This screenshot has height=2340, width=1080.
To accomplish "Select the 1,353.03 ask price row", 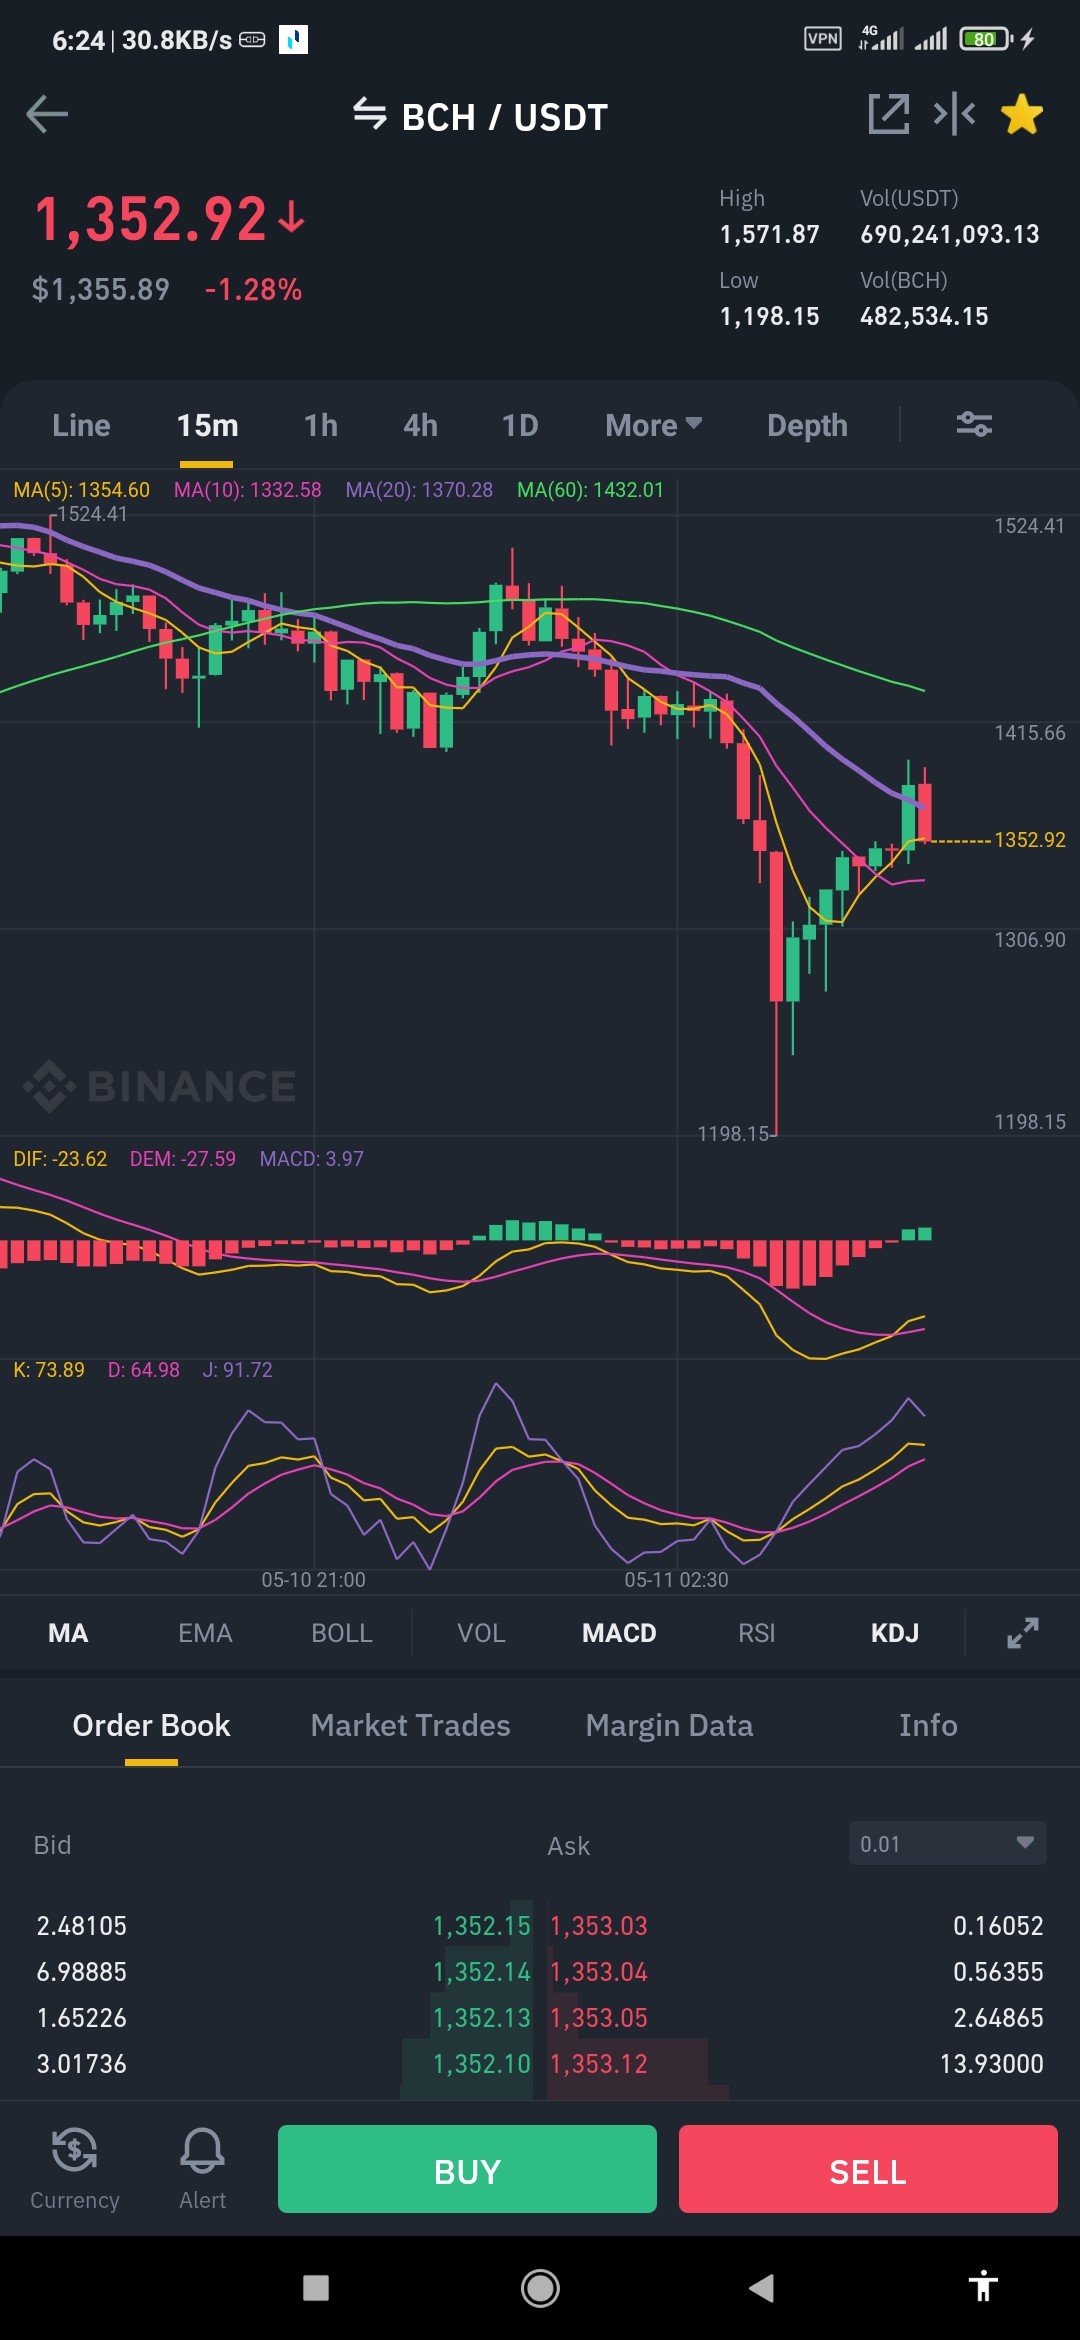I will click(797, 1925).
